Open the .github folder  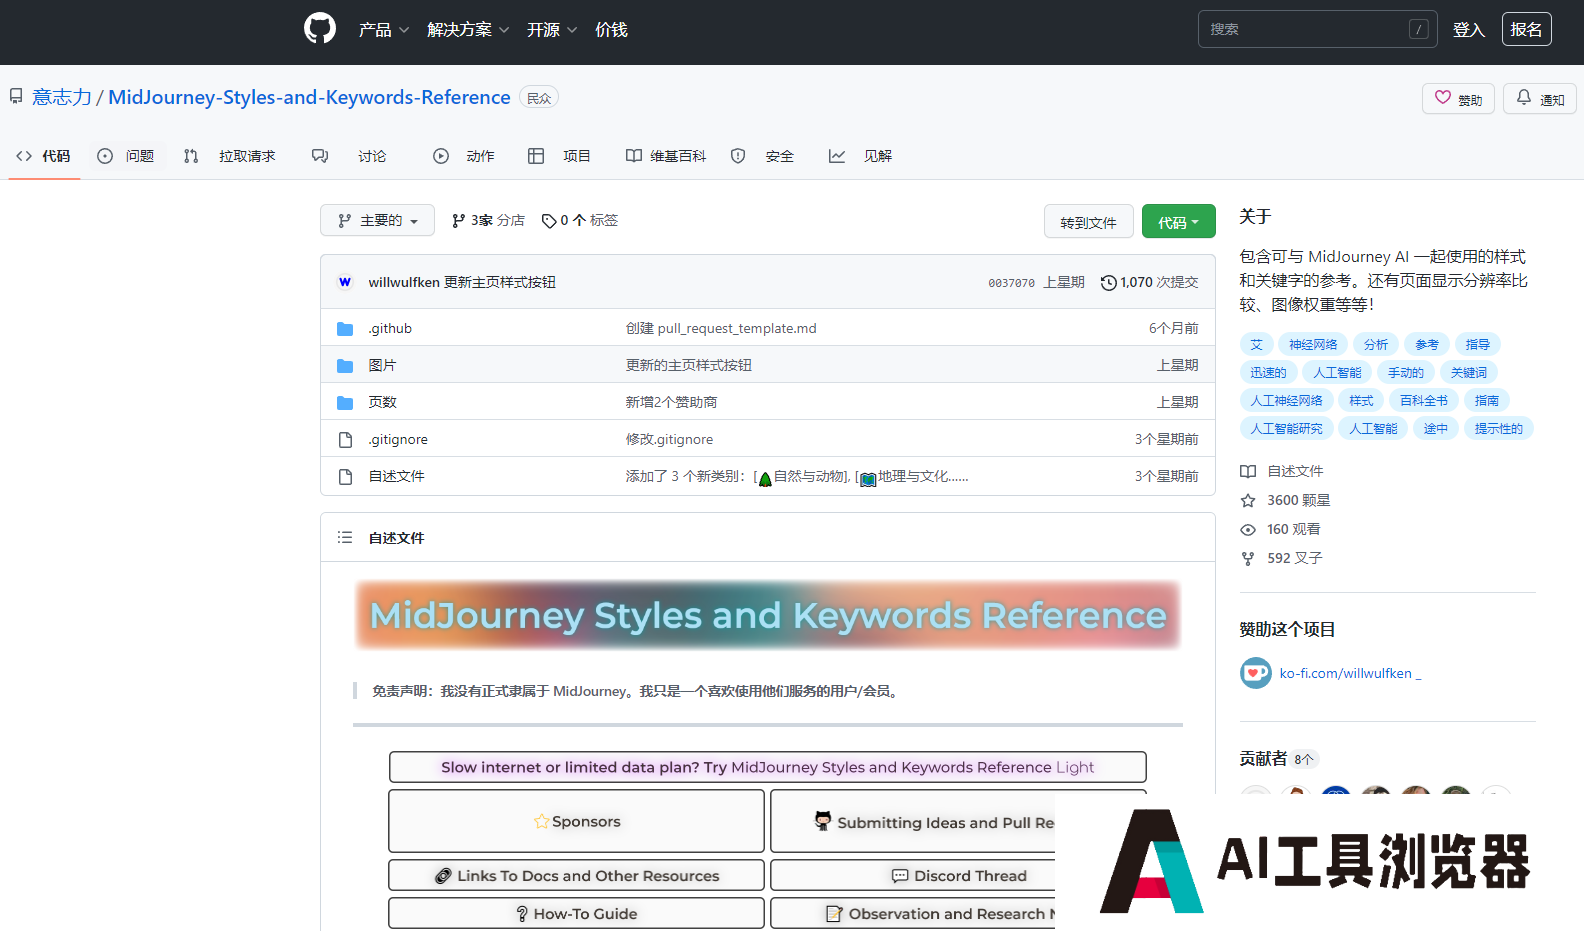[390, 328]
